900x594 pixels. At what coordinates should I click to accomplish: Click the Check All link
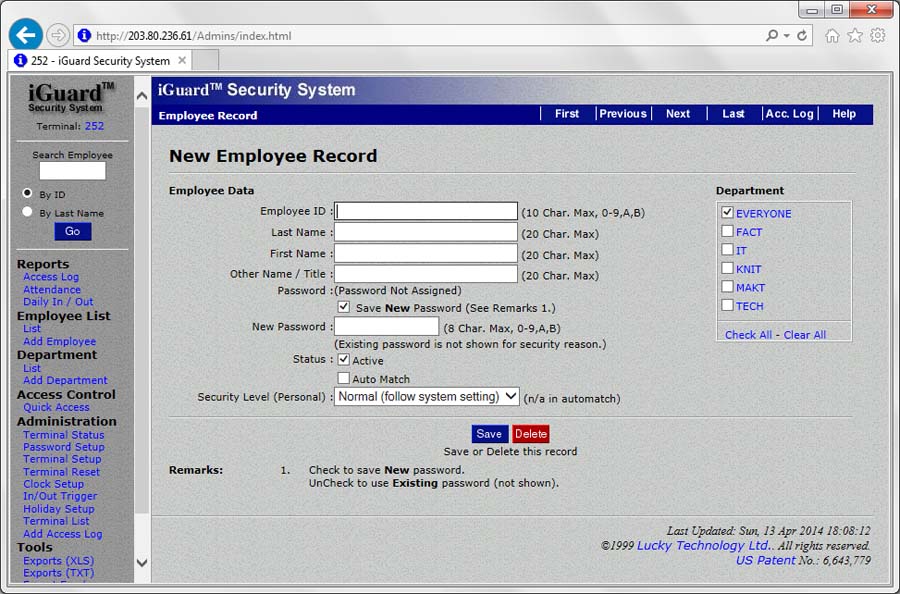click(748, 335)
